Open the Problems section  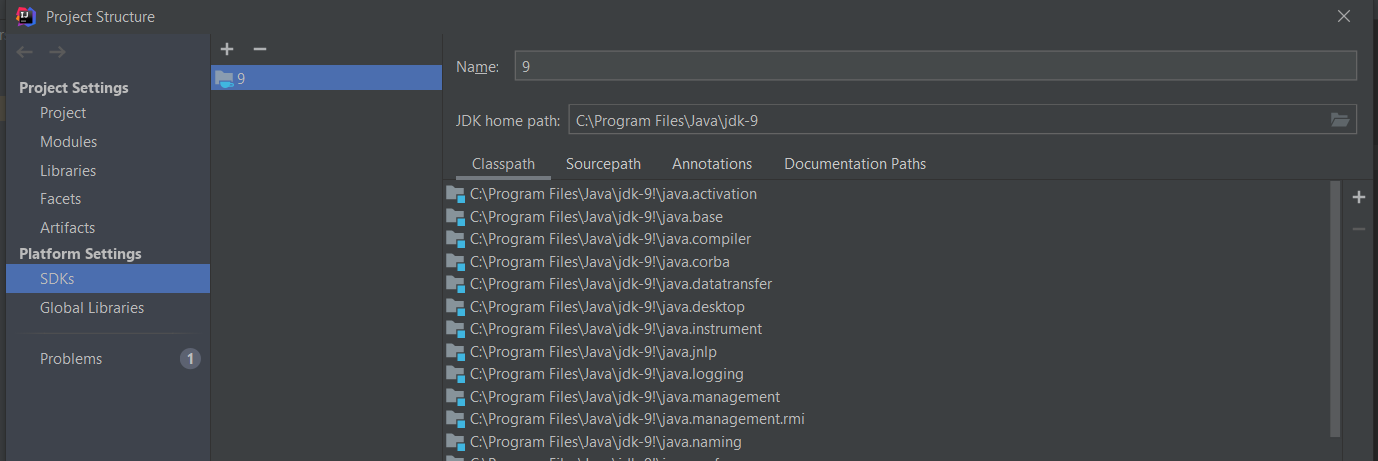pyautogui.click(x=71, y=359)
